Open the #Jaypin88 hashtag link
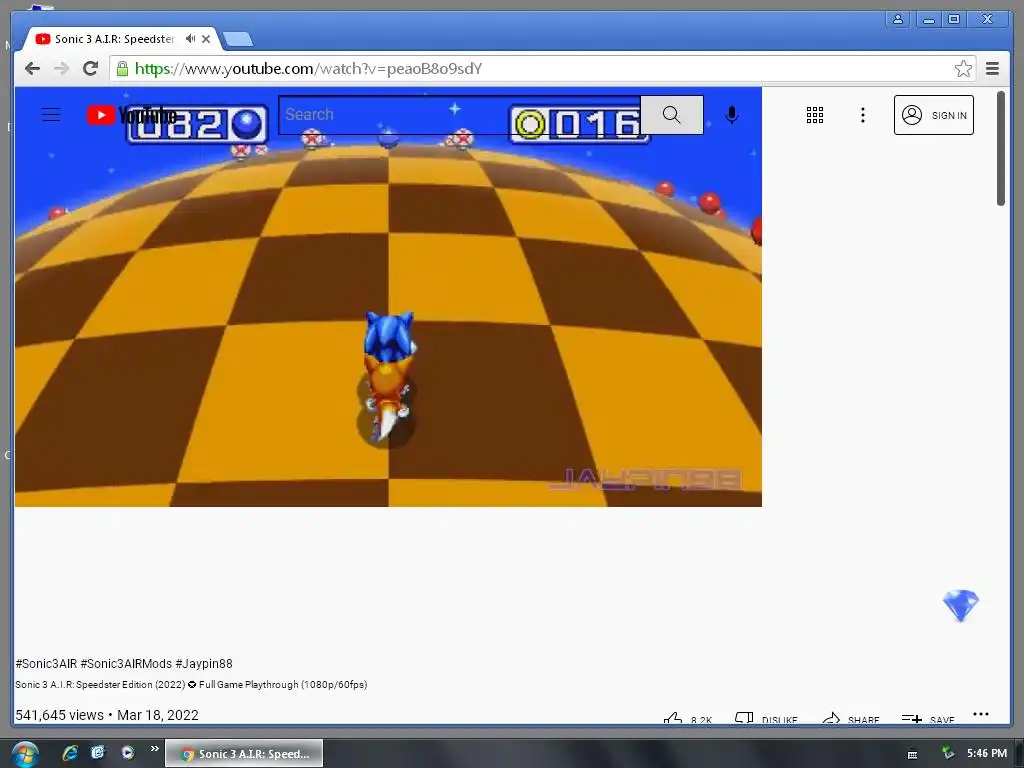Viewport: 1024px width, 768px height. (204, 664)
